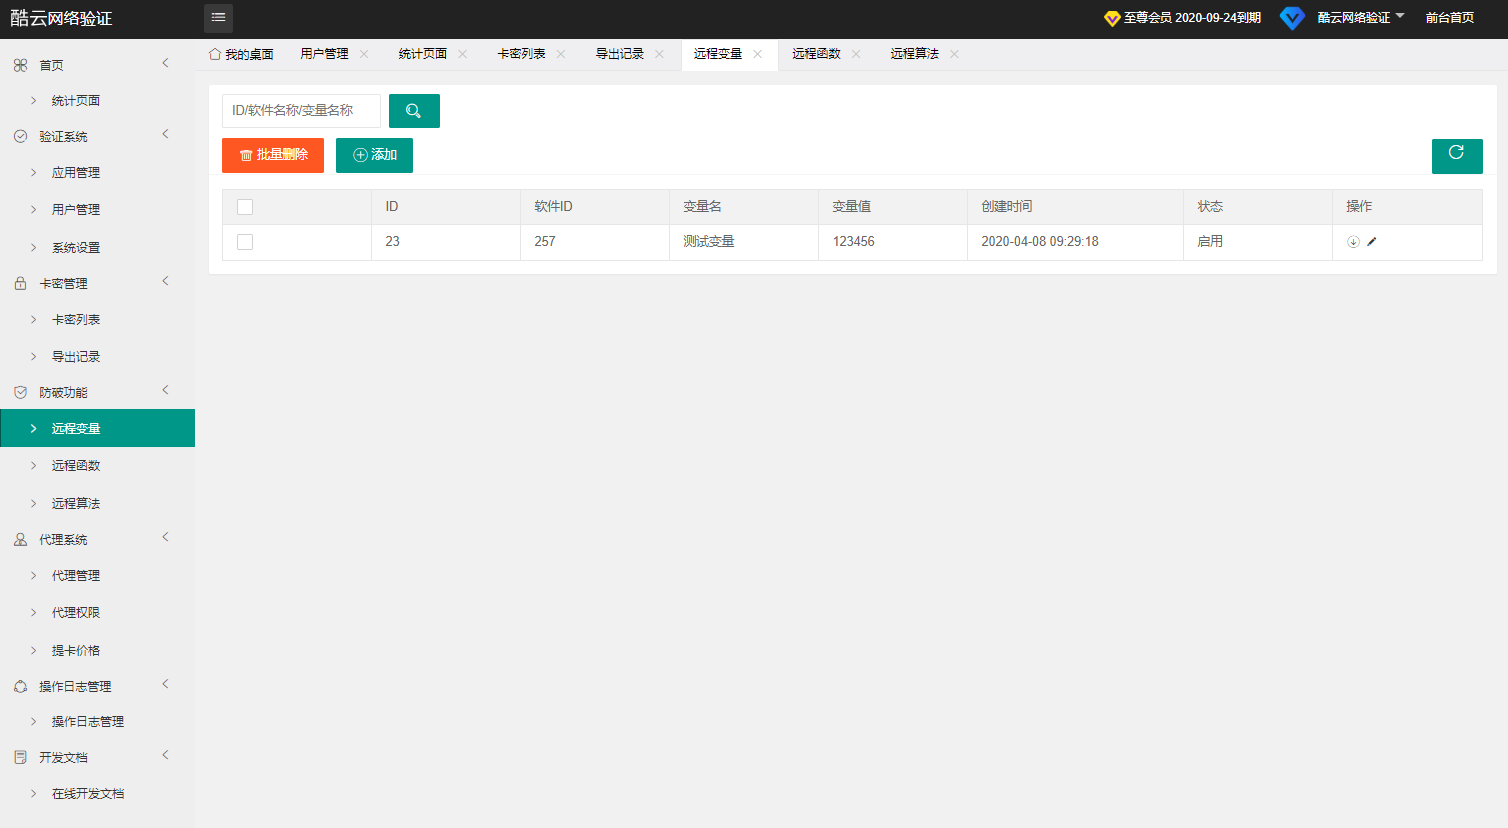Click the 添加 add button

pos(374,155)
